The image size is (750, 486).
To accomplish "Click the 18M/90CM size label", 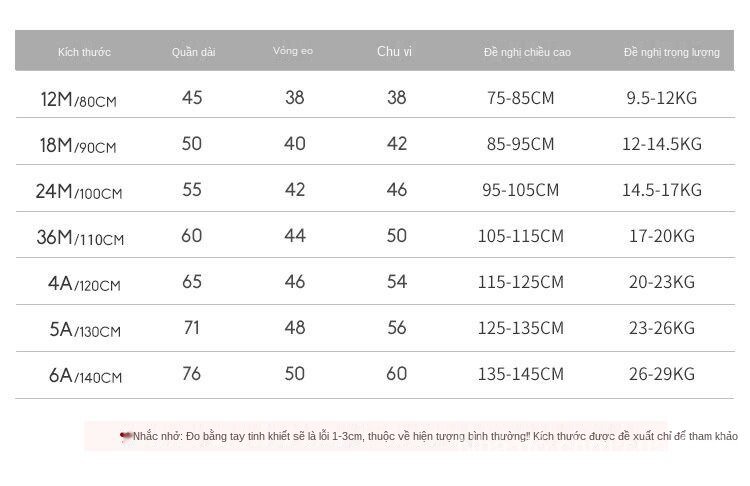I will (78, 145).
